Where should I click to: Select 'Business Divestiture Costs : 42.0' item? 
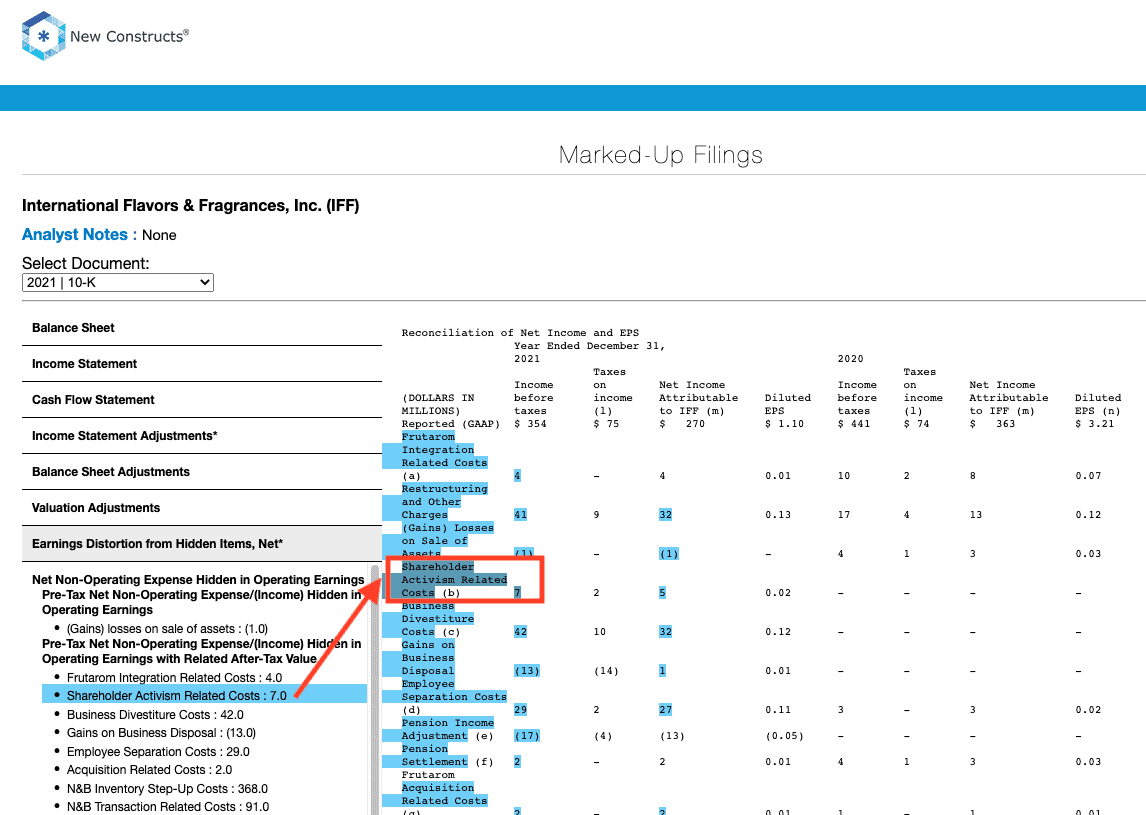[x=155, y=715]
